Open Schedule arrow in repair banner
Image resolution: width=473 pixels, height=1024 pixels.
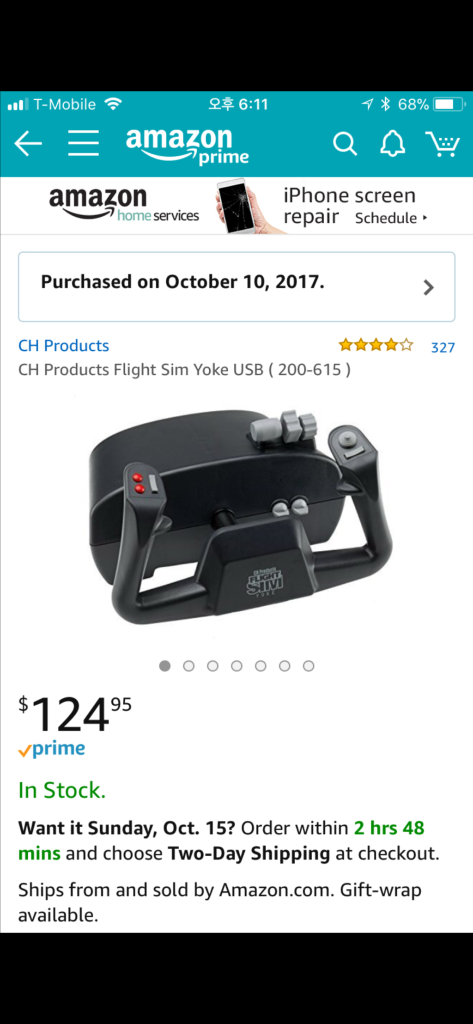[391, 218]
